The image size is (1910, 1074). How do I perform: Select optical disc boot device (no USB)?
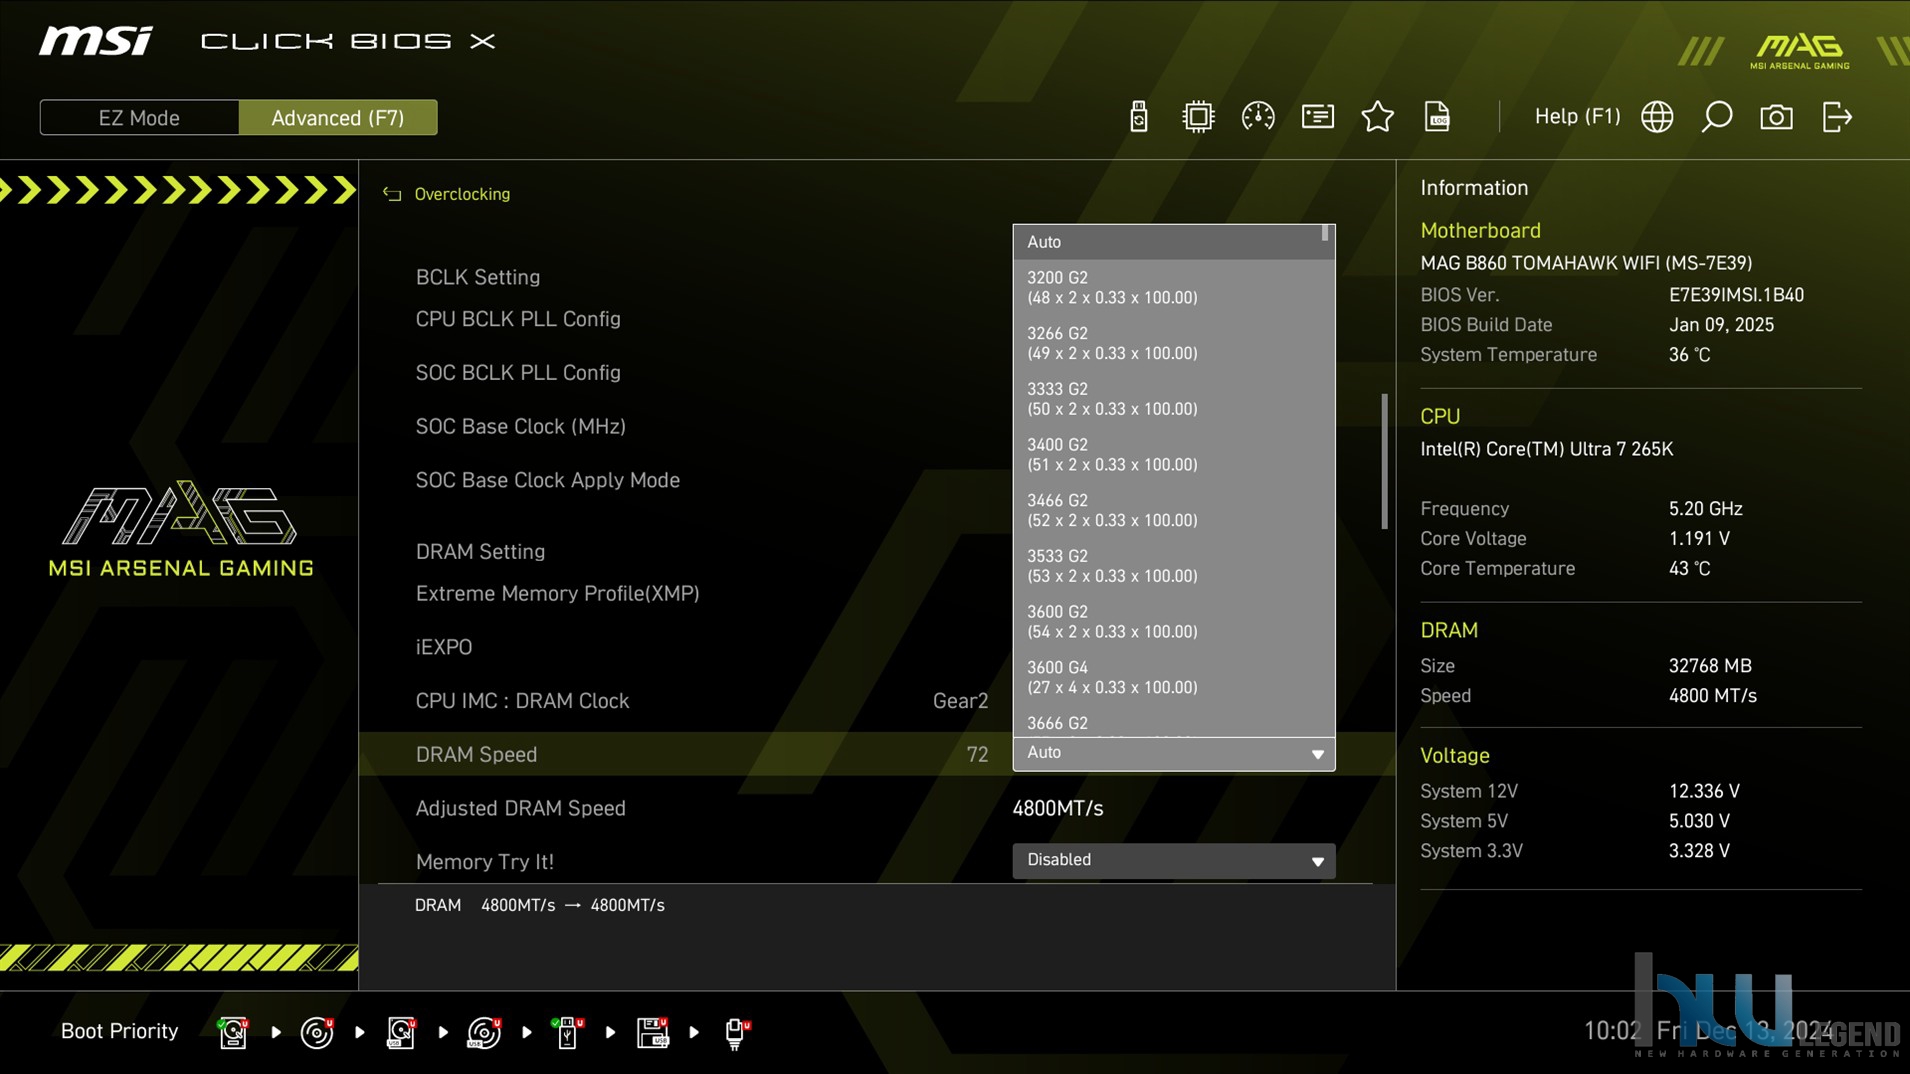317,1032
